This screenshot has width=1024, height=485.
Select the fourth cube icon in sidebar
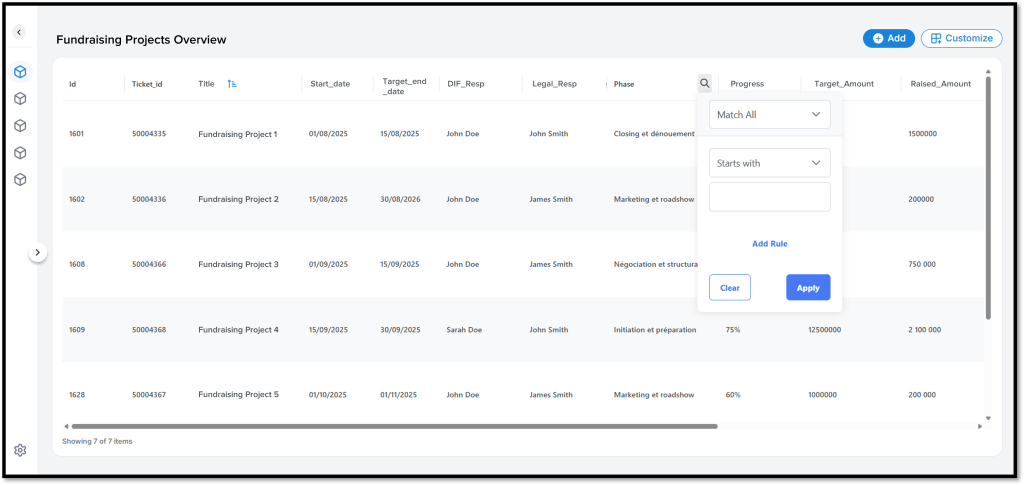coord(20,153)
